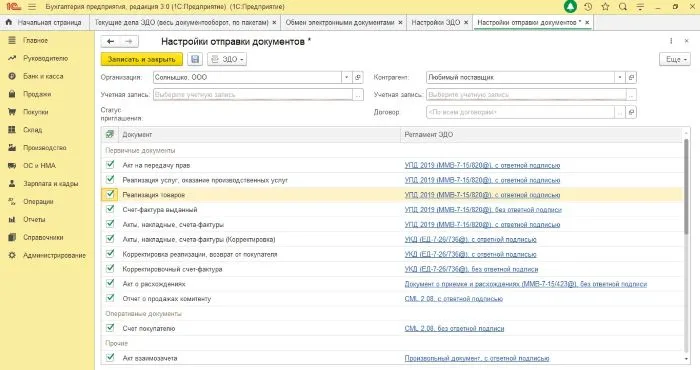The height and width of the screenshot is (370, 700).
Task: Open the Договор field's open-form icon
Action: [631, 112]
